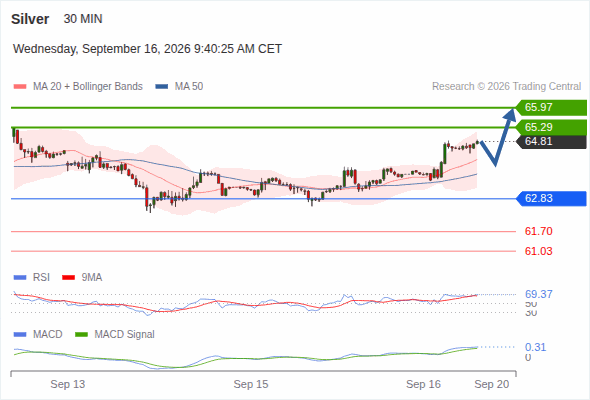Click the MA 20 Bollinger Bands red swatch
This screenshot has height=400, width=590.
coord(20,87)
